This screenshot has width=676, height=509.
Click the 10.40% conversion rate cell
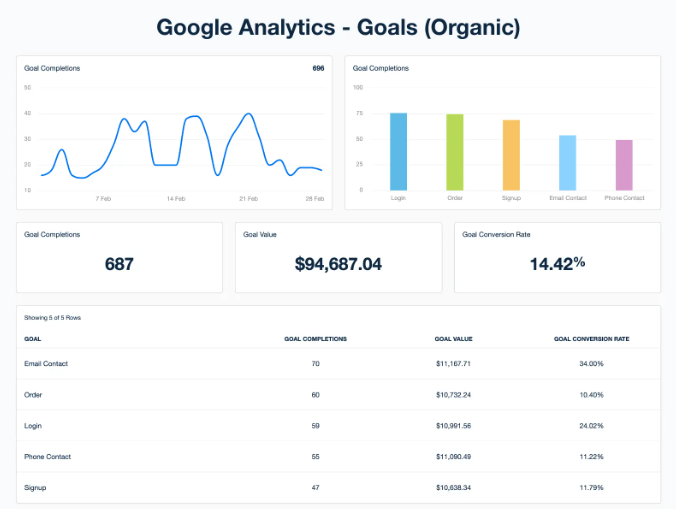tap(592, 395)
